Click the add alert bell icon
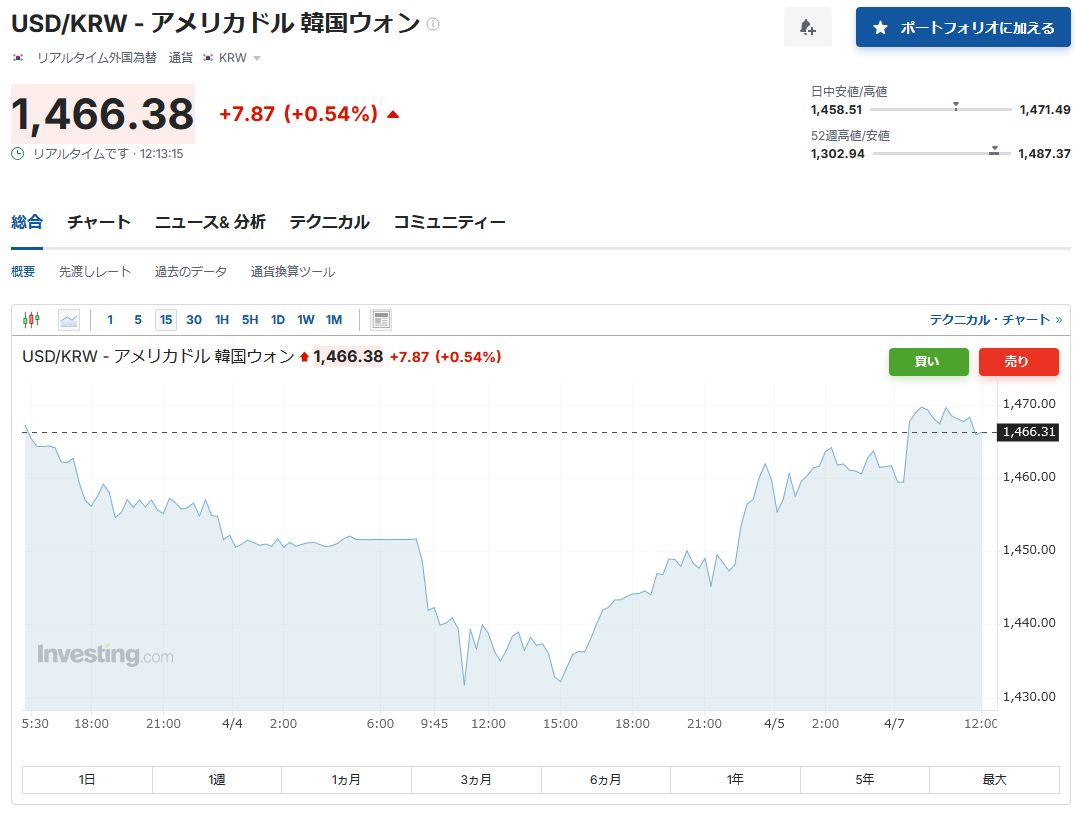Image resolution: width=1075 pixels, height=816 pixels. point(807,28)
